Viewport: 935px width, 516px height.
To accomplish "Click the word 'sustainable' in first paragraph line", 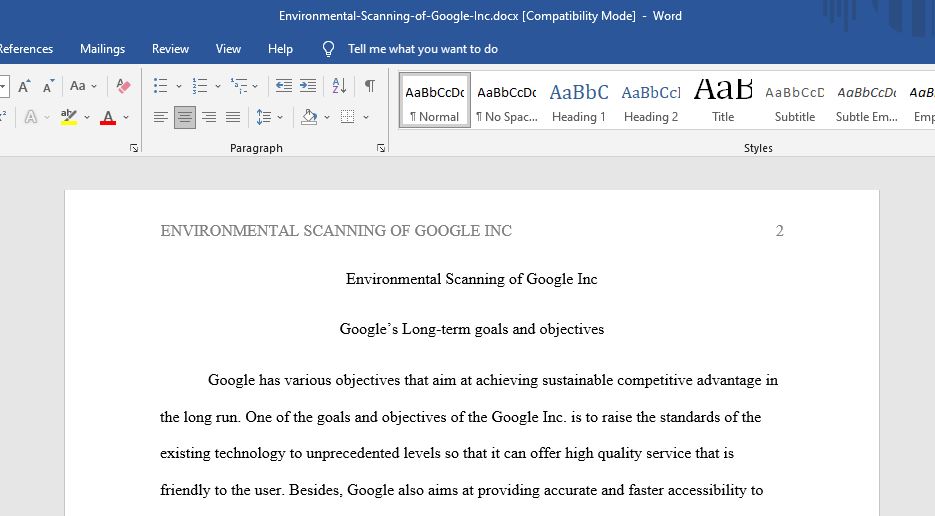I will click(577, 380).
